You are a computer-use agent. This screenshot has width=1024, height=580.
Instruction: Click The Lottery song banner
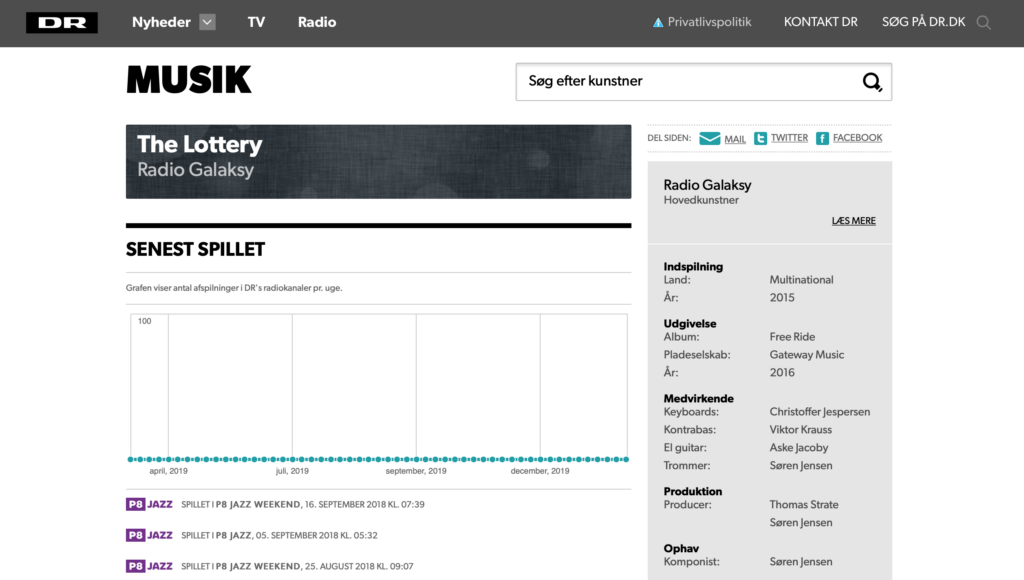click(x=378, y=161)
